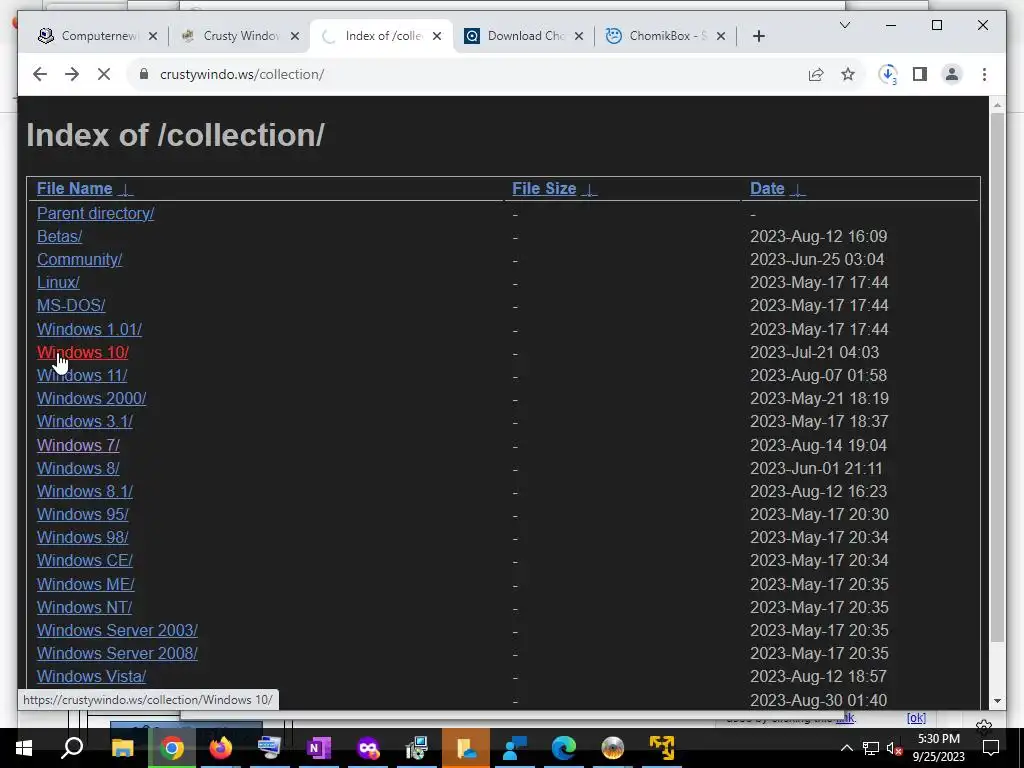Open the Windows 95 folder
Image resolution: width=1024 pixels, height=768 pixels.
coord(82,515)
